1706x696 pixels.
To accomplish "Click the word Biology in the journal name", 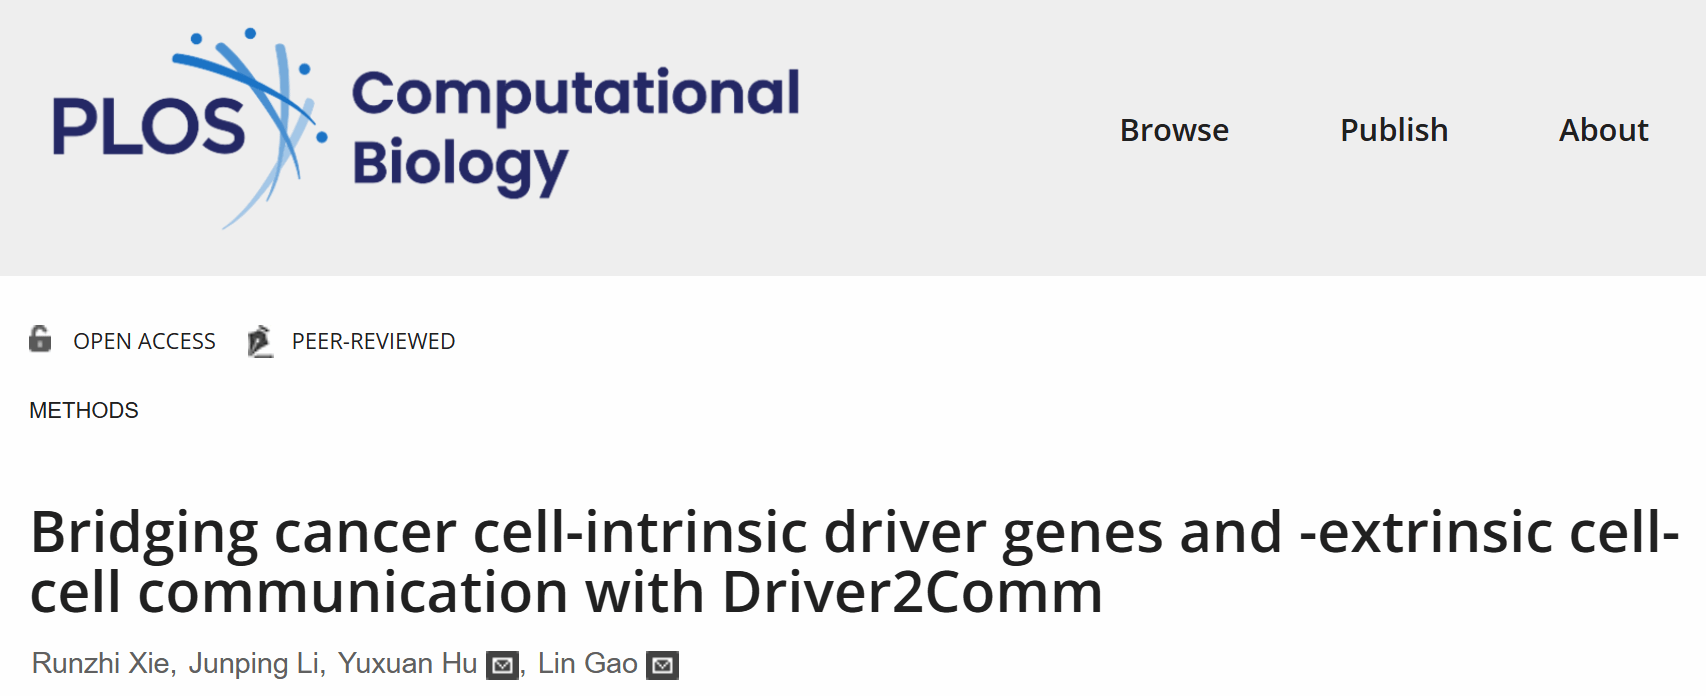I will tap(460, 165).
